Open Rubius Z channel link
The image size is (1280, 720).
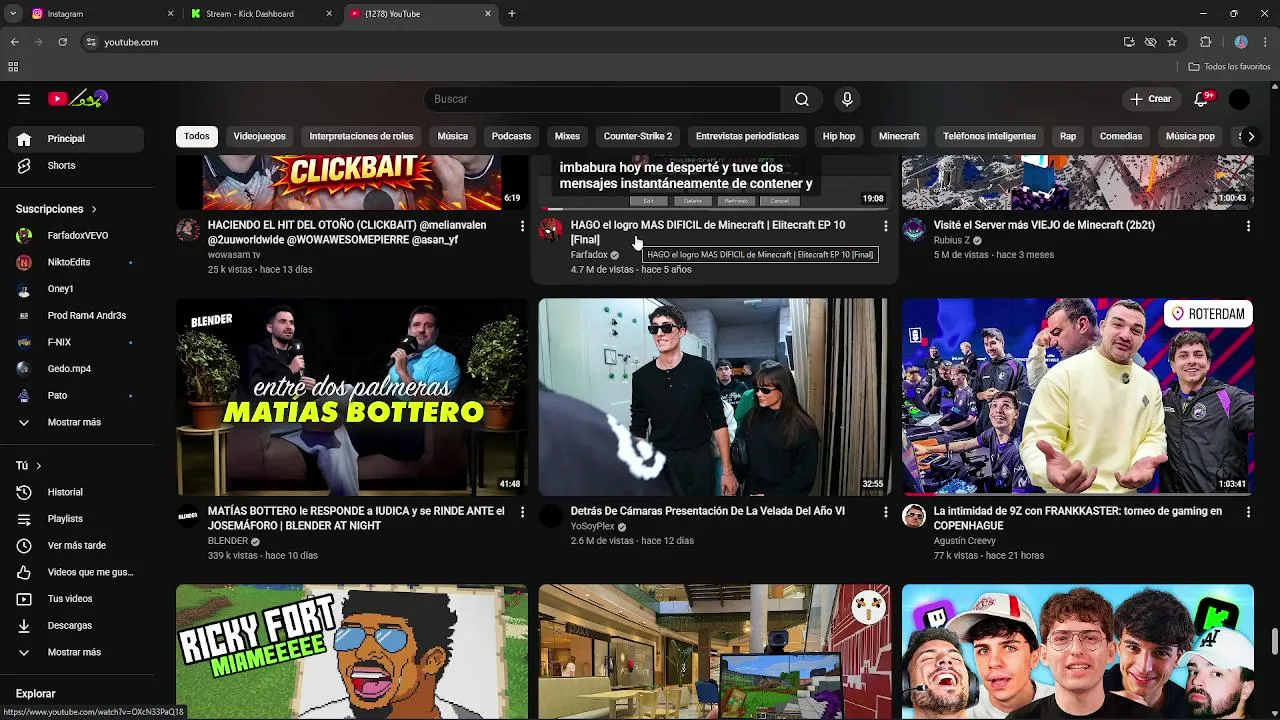pos(952,241)
